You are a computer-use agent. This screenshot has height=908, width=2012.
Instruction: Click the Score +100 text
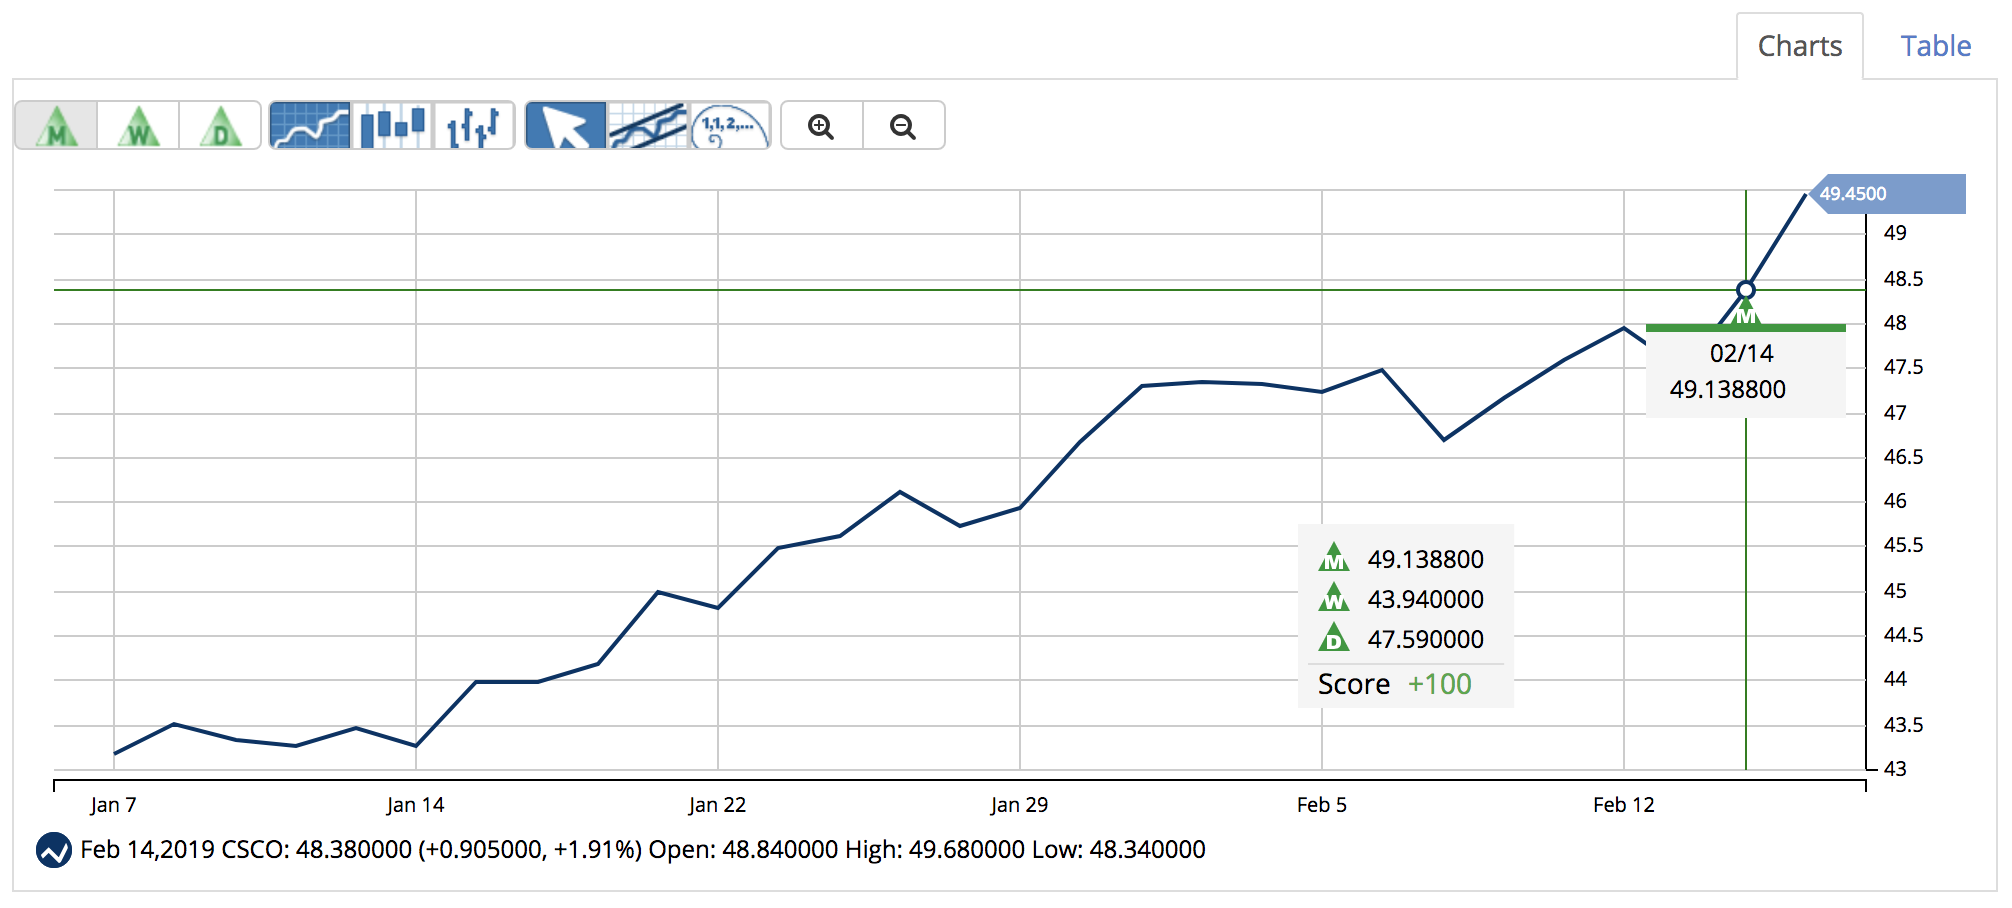[x=1394, y=684]
